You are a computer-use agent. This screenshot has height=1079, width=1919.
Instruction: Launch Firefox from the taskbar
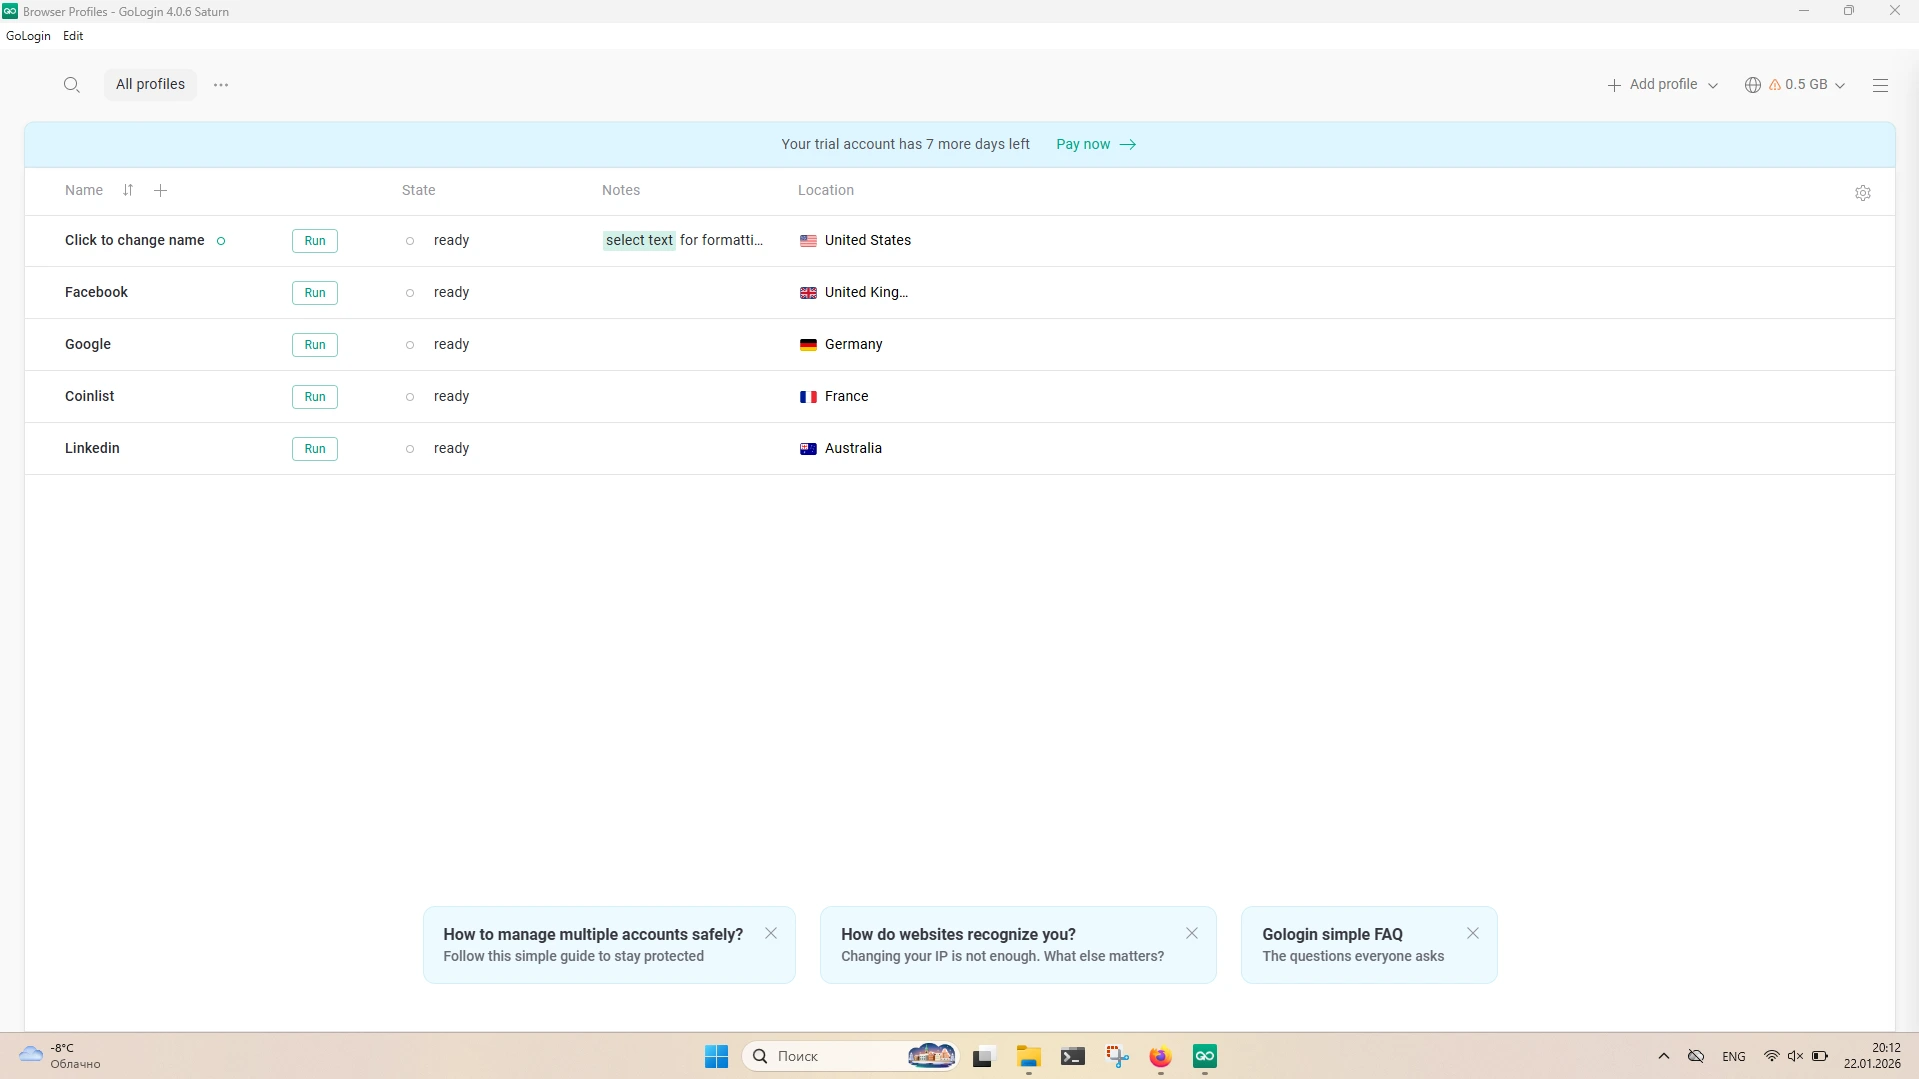pyautogui.click(x=1160, y=1056)
